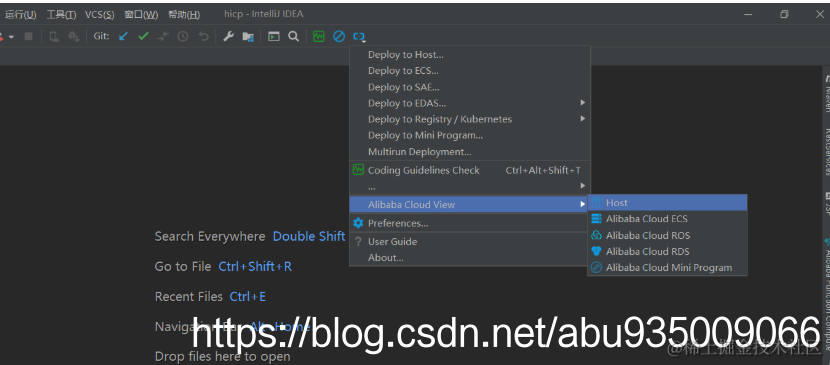
Task: Select Alibaba Cloud ECS text entry
Action: click(x=646, y=218)
